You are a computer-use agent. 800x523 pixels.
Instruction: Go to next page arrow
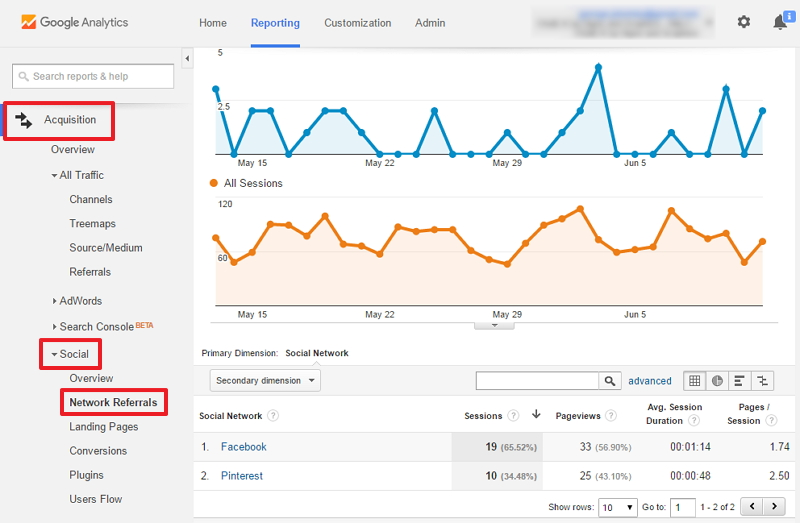point(774,506)
